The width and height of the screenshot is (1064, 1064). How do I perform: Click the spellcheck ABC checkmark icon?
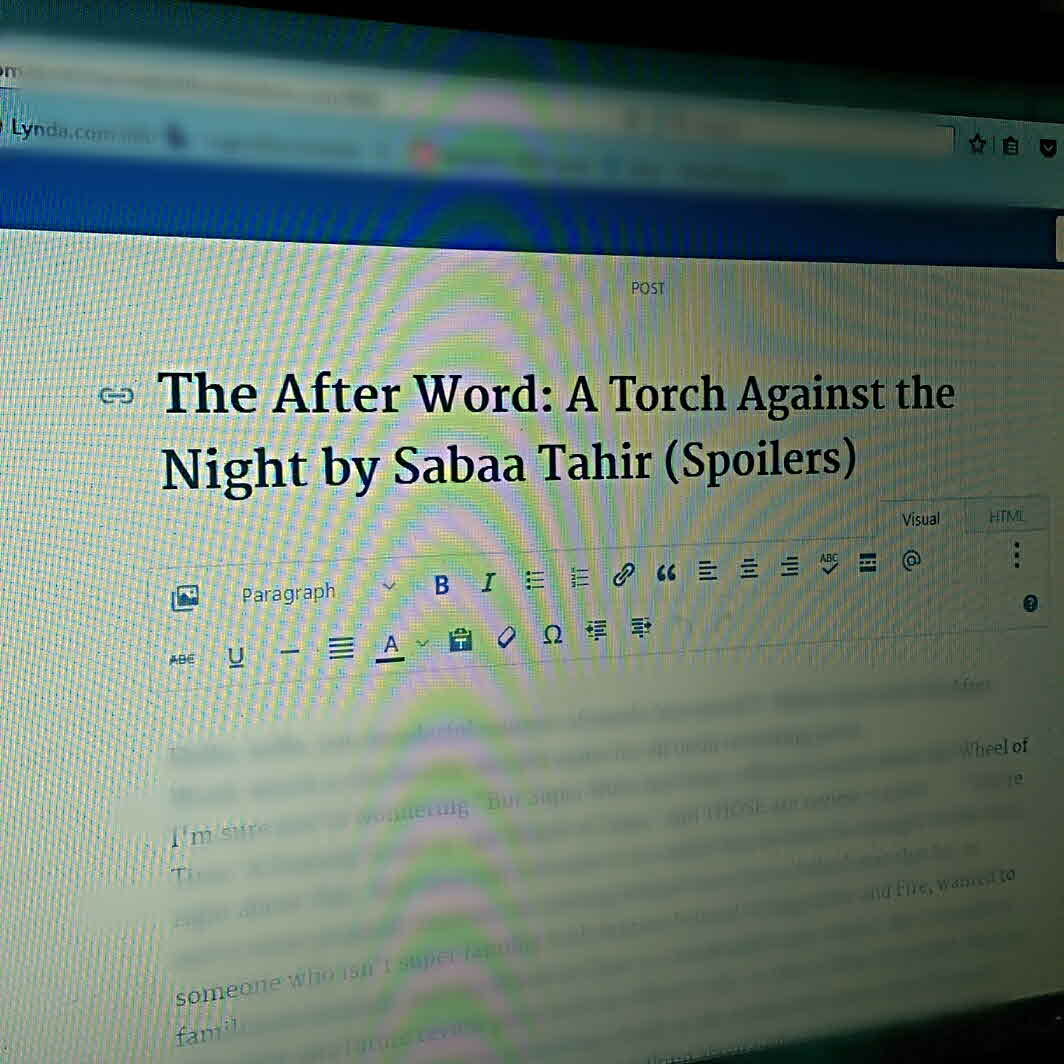coord(829,564)
